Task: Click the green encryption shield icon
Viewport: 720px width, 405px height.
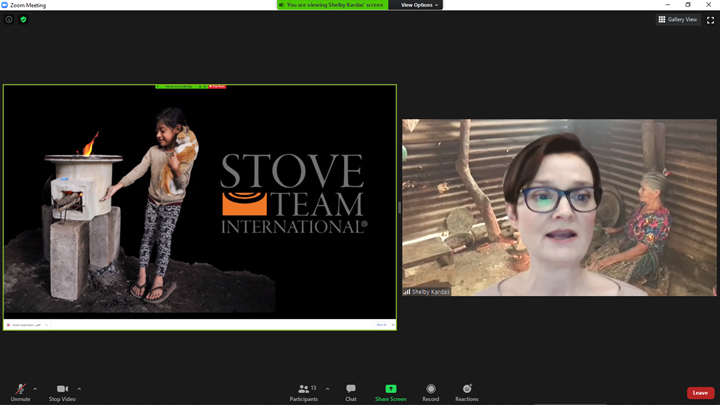Action: point(23,19)
